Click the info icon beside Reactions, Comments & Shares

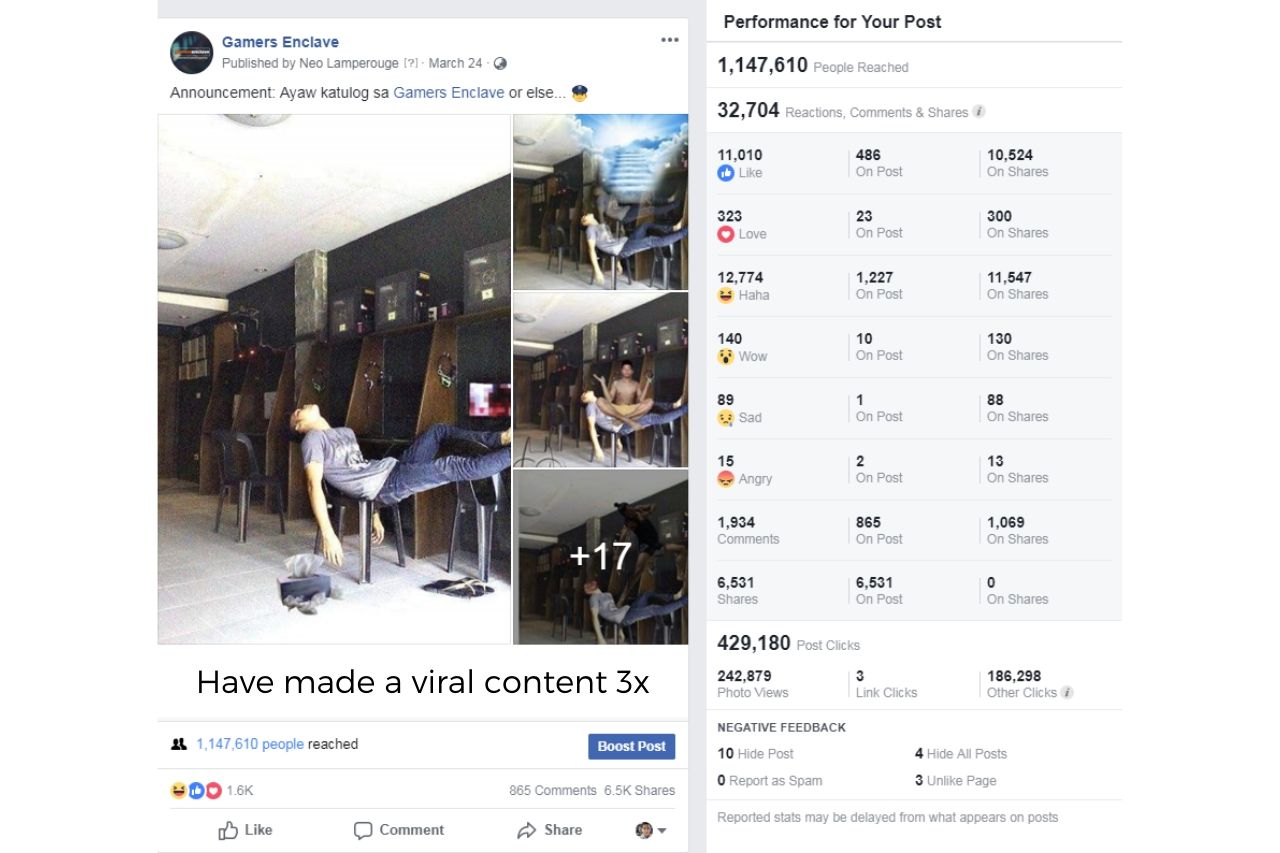pos(979,112)
